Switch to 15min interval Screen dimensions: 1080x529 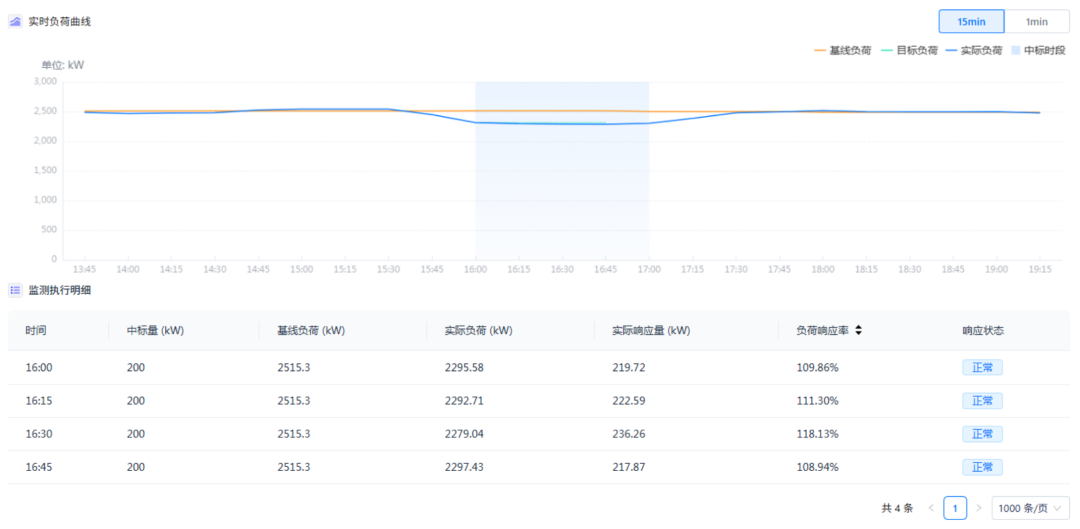(x=971, y=21)
